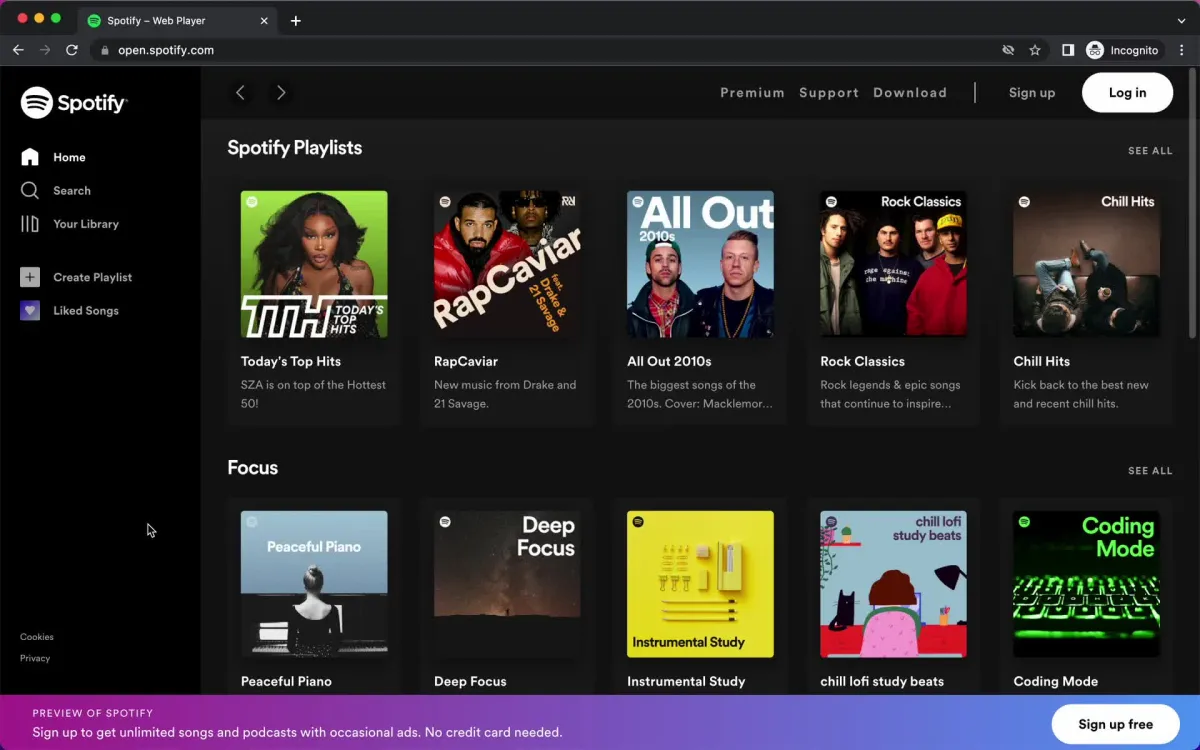Click the forward navigation chevron
The height and width of the screenshot is (750, 1200).
(281, 92)
